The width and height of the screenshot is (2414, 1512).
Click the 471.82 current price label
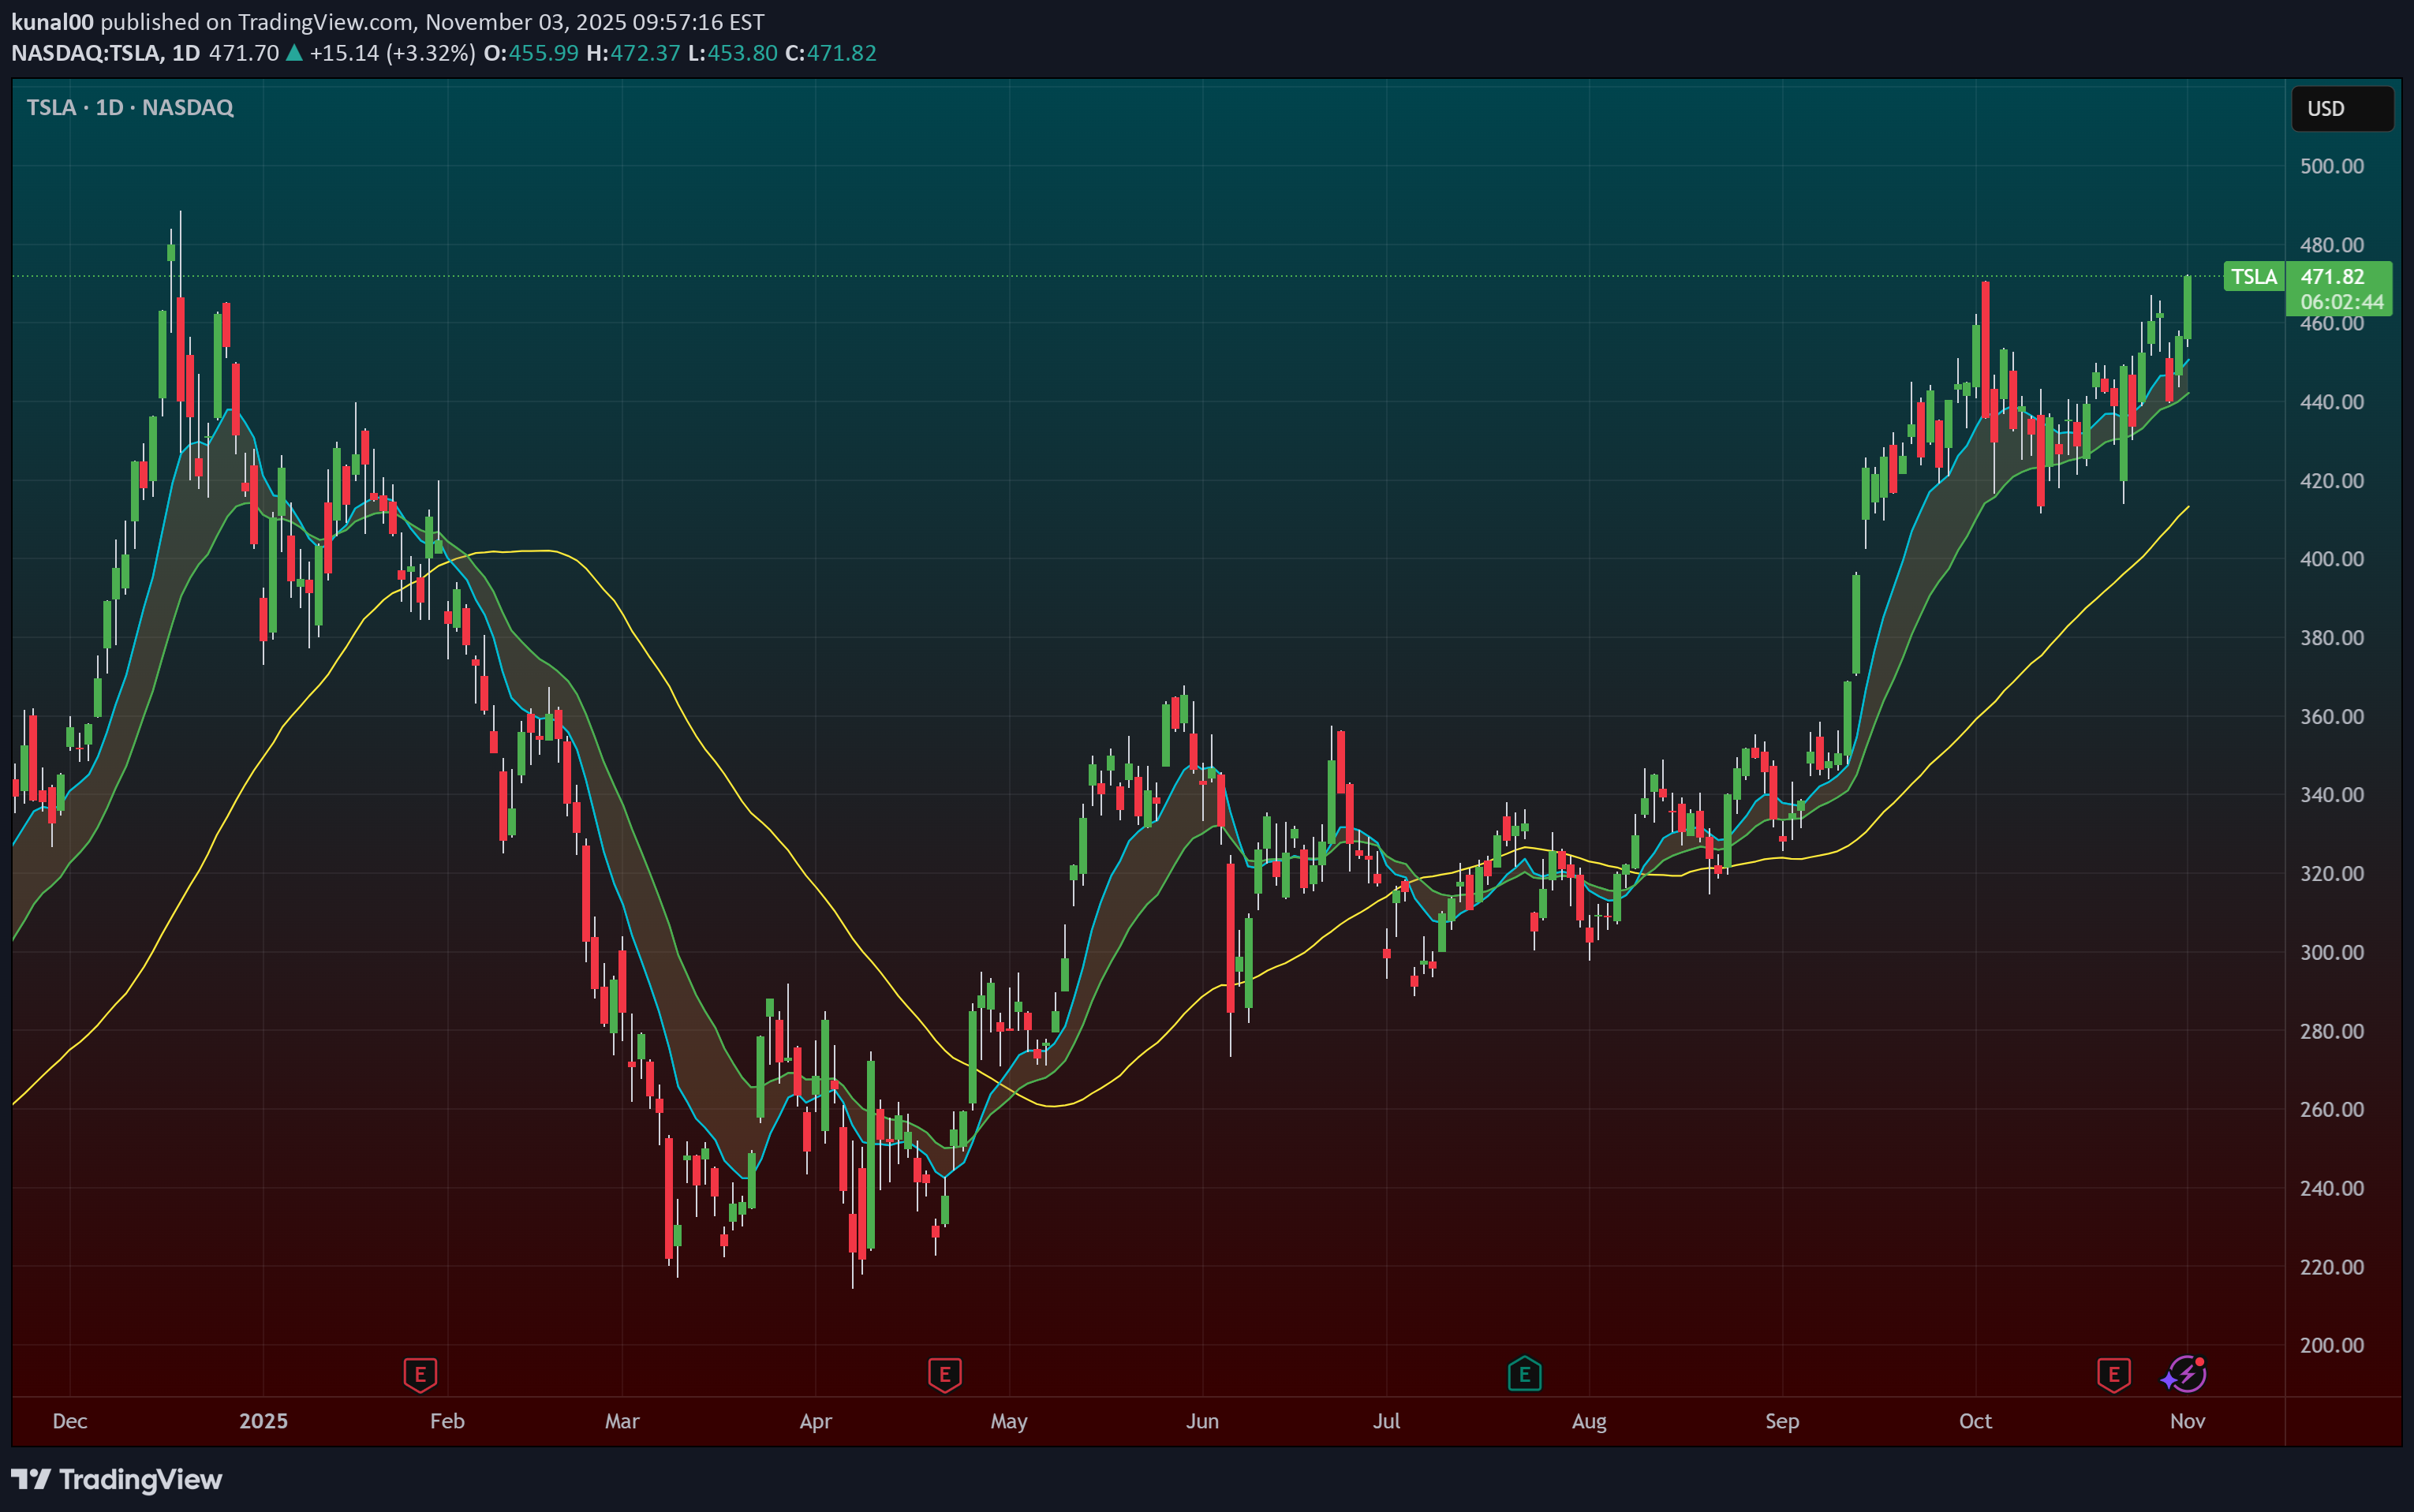pyautogui.click(x=2331, y=277)
